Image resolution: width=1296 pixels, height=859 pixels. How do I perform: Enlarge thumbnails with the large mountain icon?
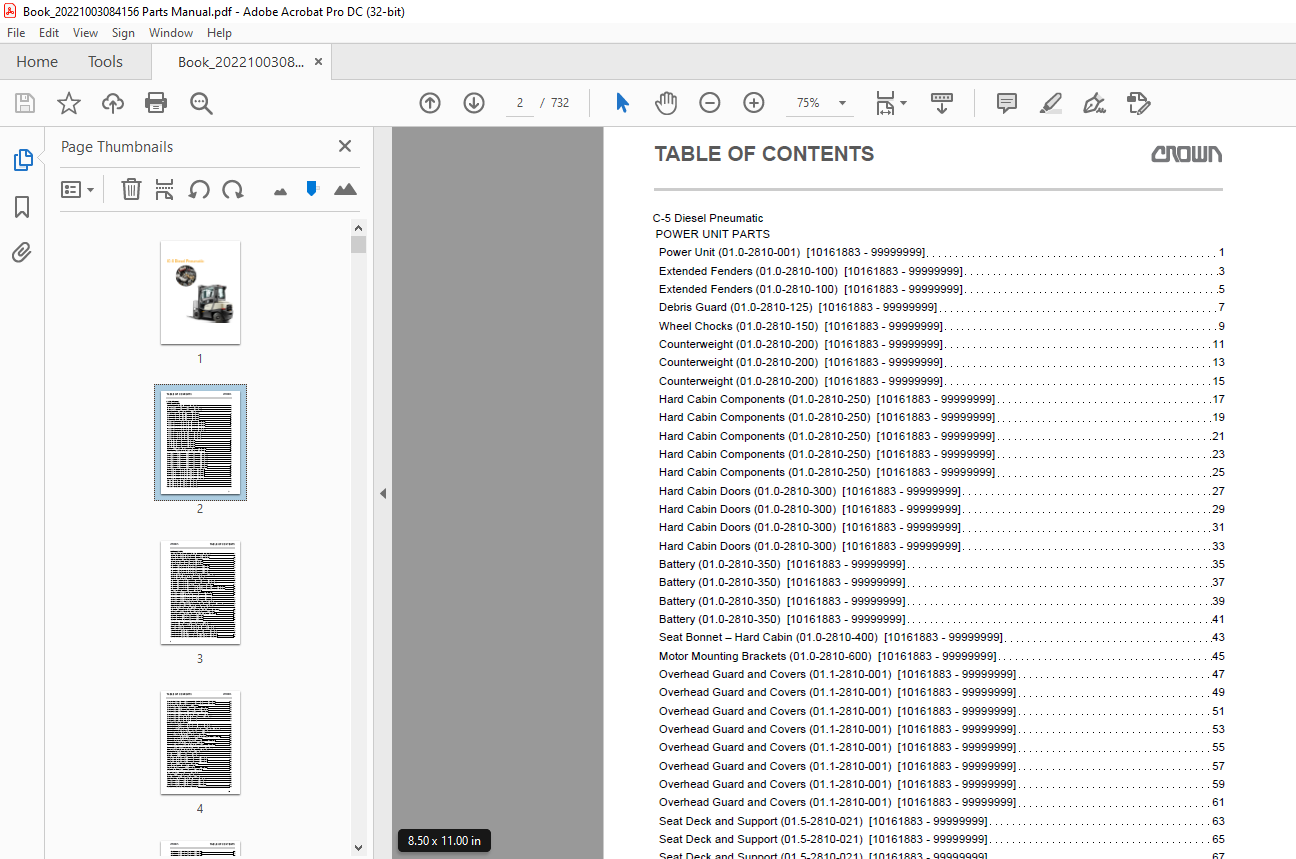coord(345,189)
